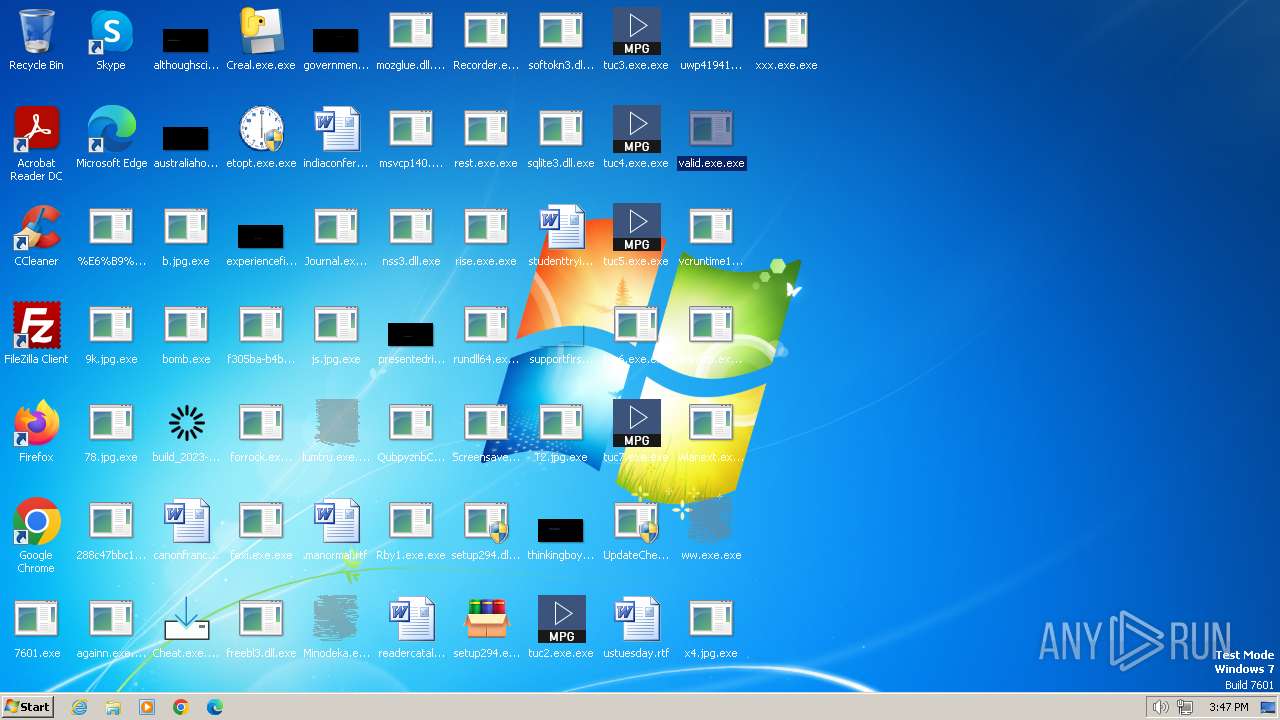Select the thinkingboy... black thumbnail file
This screenshot has width=1280, height=720.
tap(560, 530)
